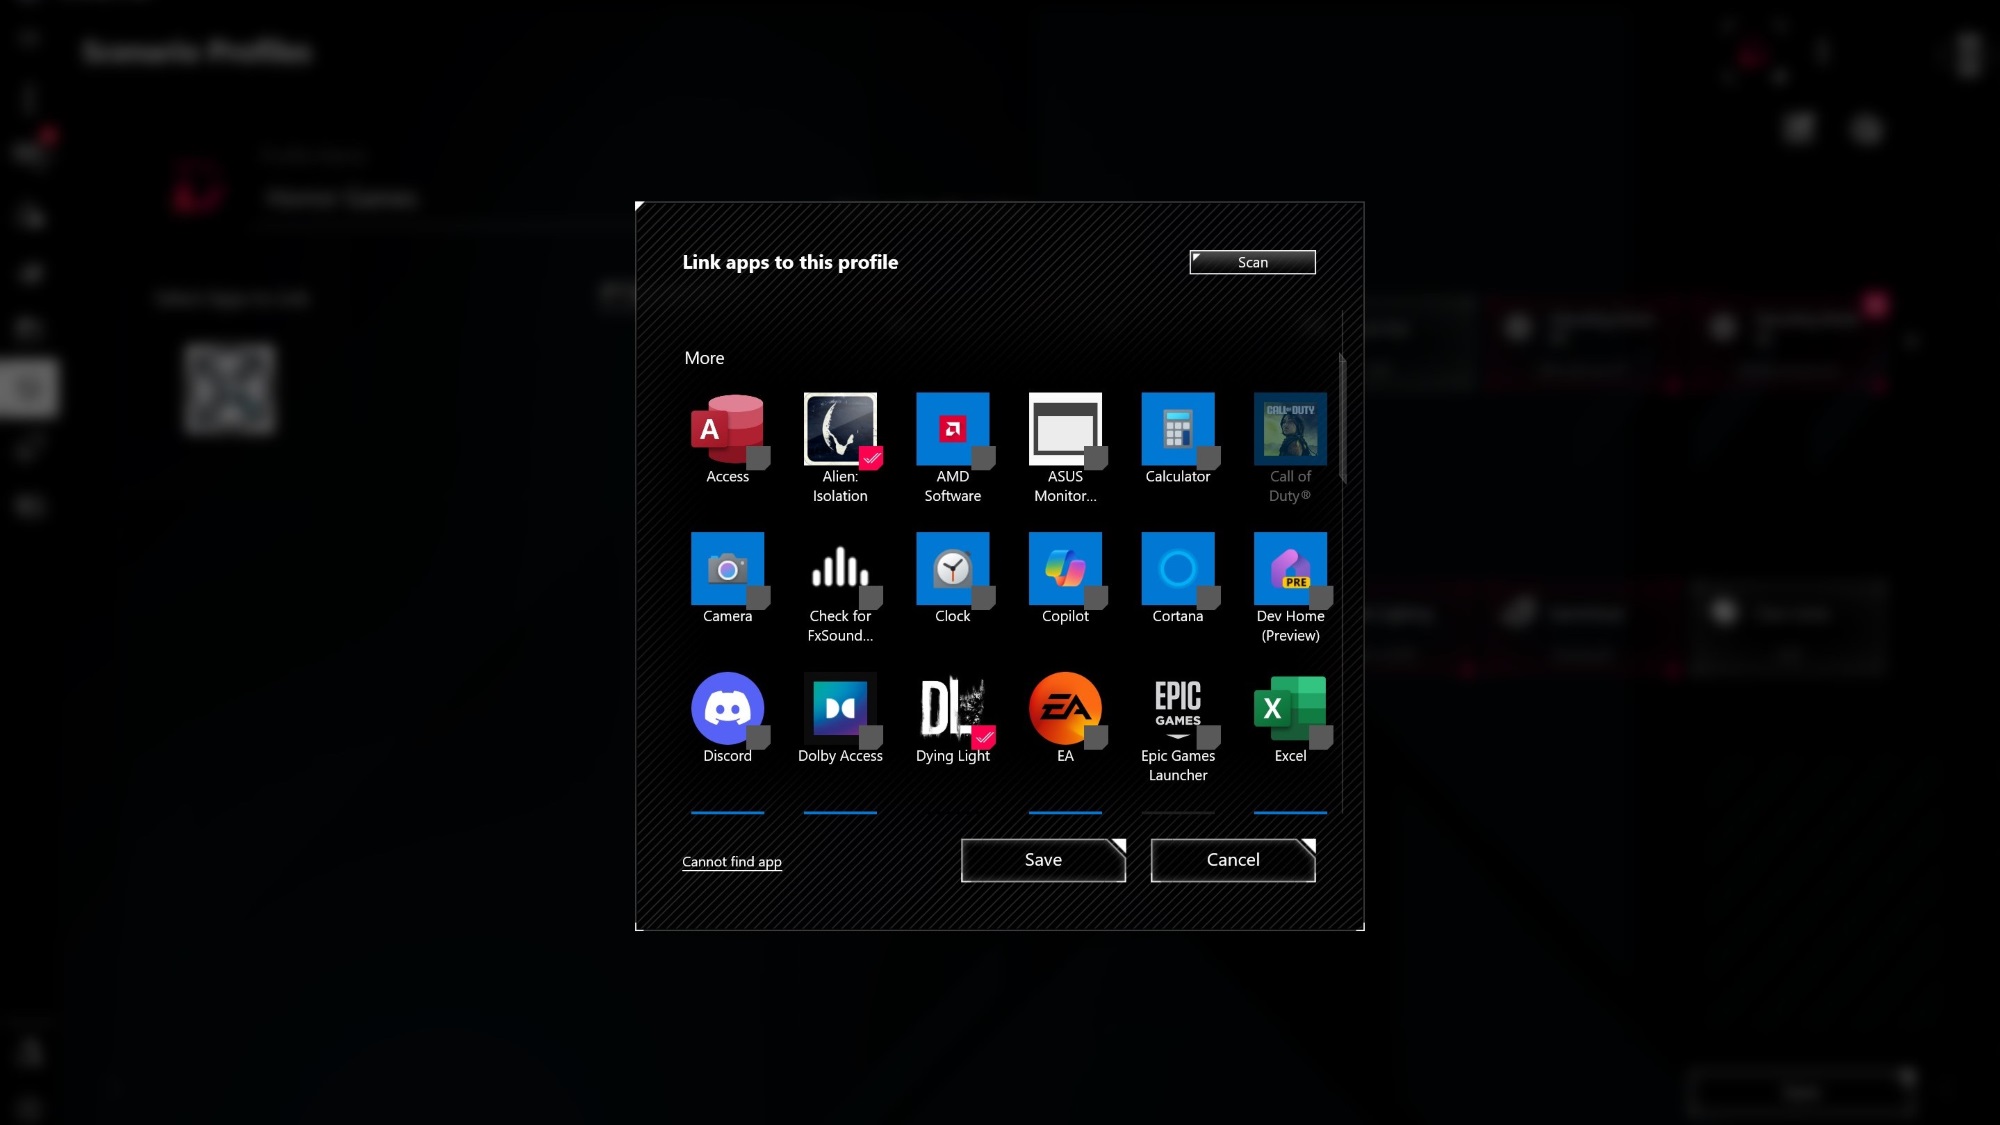Open the Cannot find app link
Screen dimensions: 2000x1125
click(x=732, y=862)
